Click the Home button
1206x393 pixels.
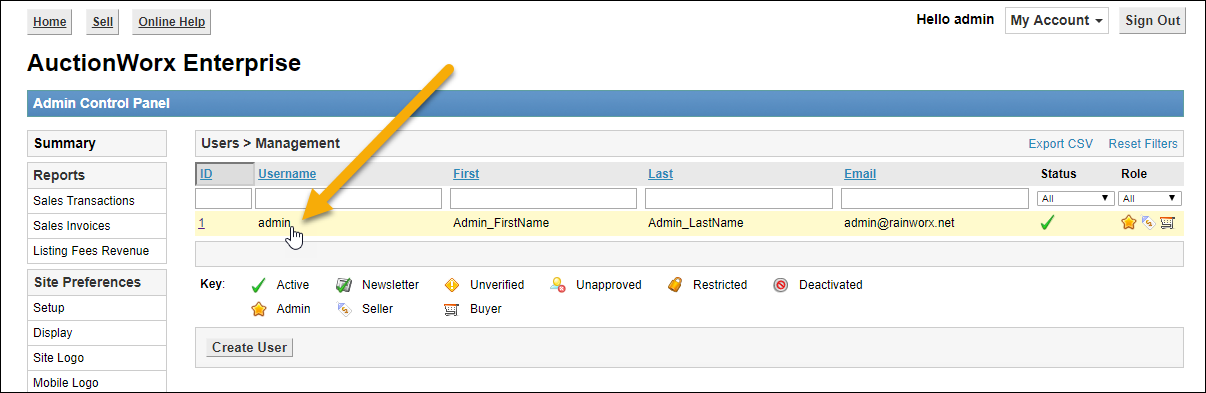click(50, 22)
